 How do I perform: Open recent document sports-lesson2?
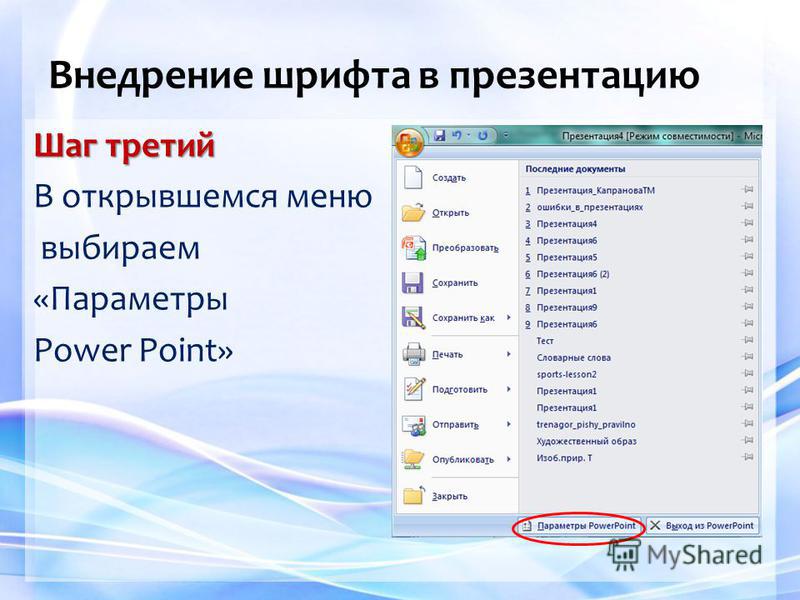566,374
